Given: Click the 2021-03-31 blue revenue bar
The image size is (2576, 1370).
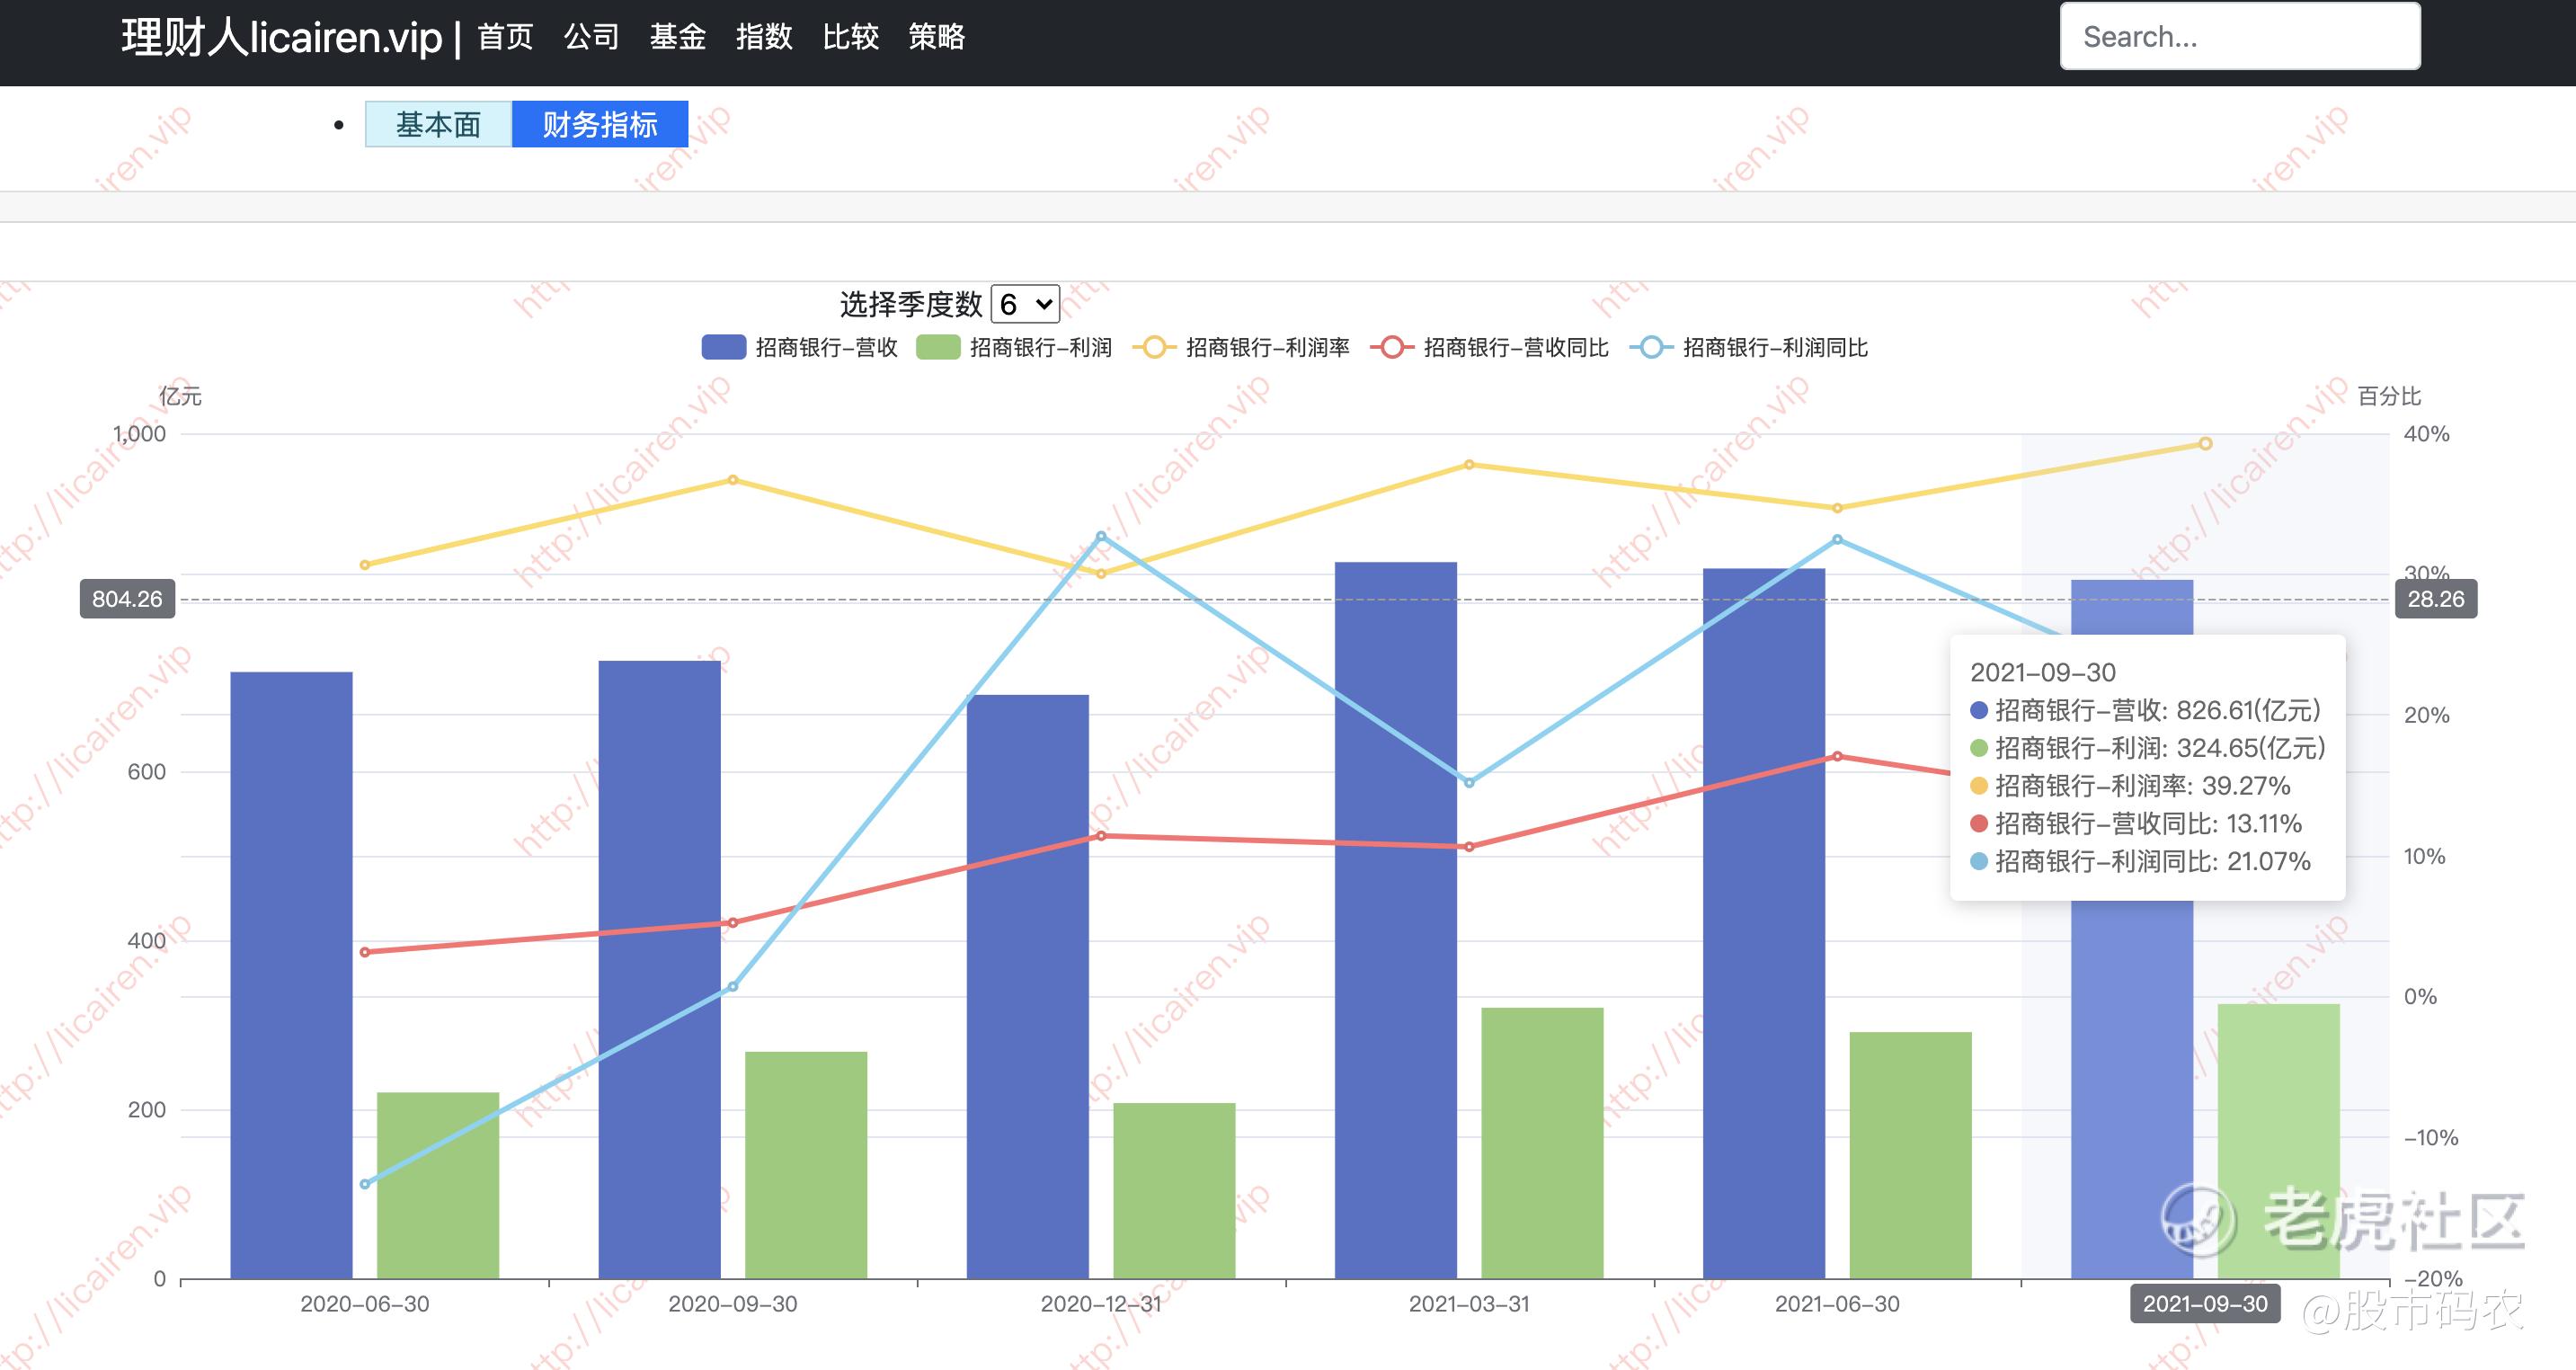Looking at the screenshot, I should (1395, 920).
